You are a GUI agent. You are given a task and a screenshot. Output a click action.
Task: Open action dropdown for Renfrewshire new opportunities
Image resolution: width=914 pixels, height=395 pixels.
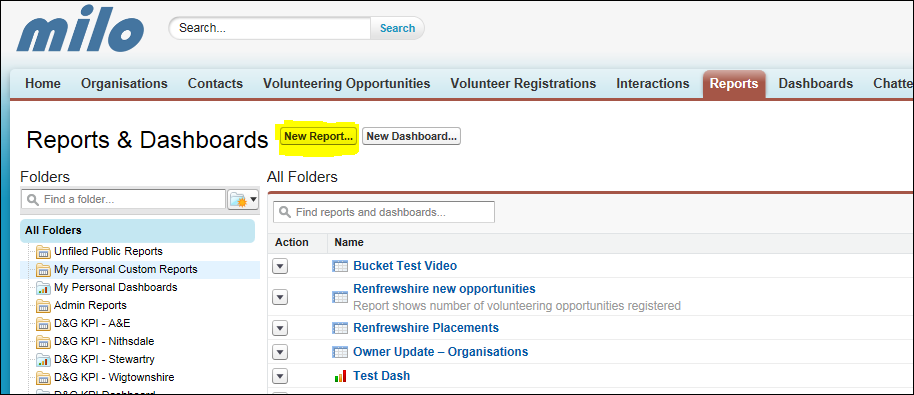[280, 297]
